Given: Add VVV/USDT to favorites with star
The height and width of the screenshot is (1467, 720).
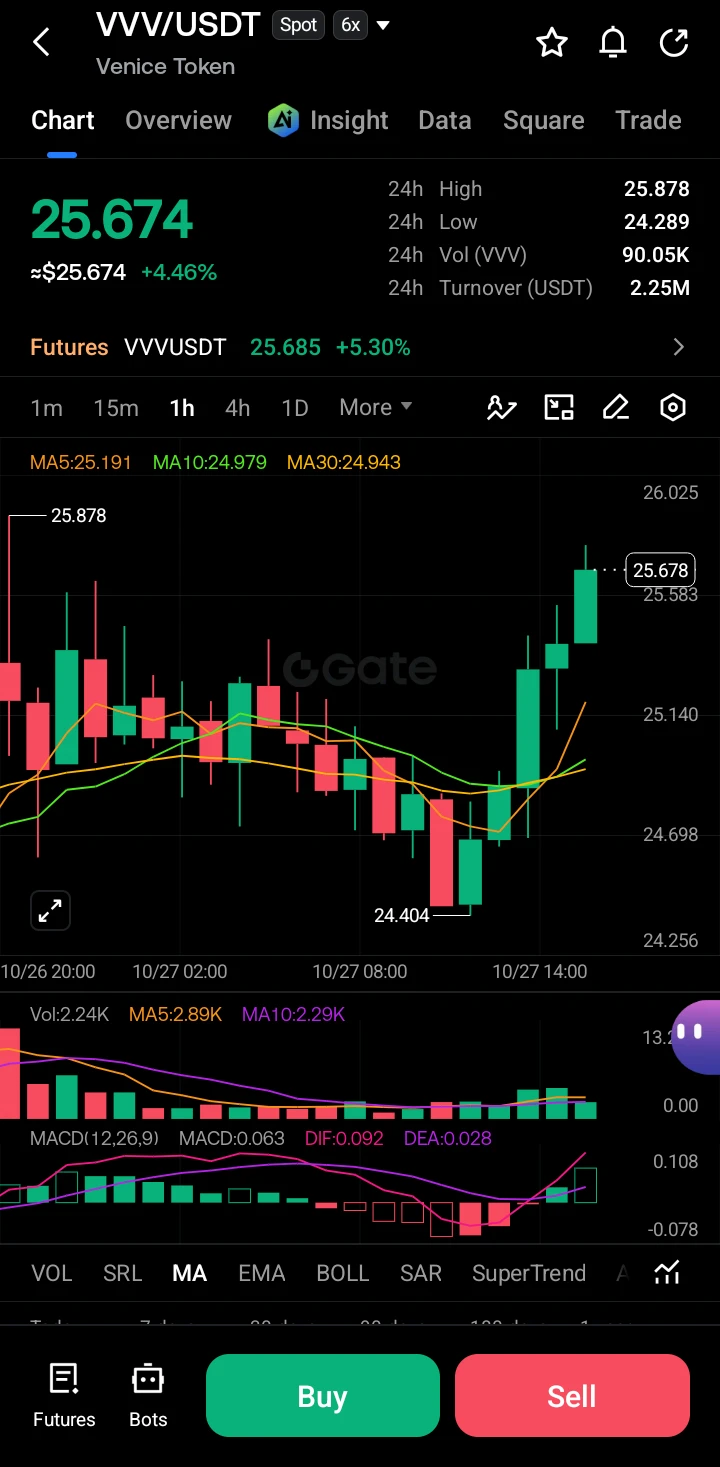Looking at the screenshot, I should pos(552,42).
